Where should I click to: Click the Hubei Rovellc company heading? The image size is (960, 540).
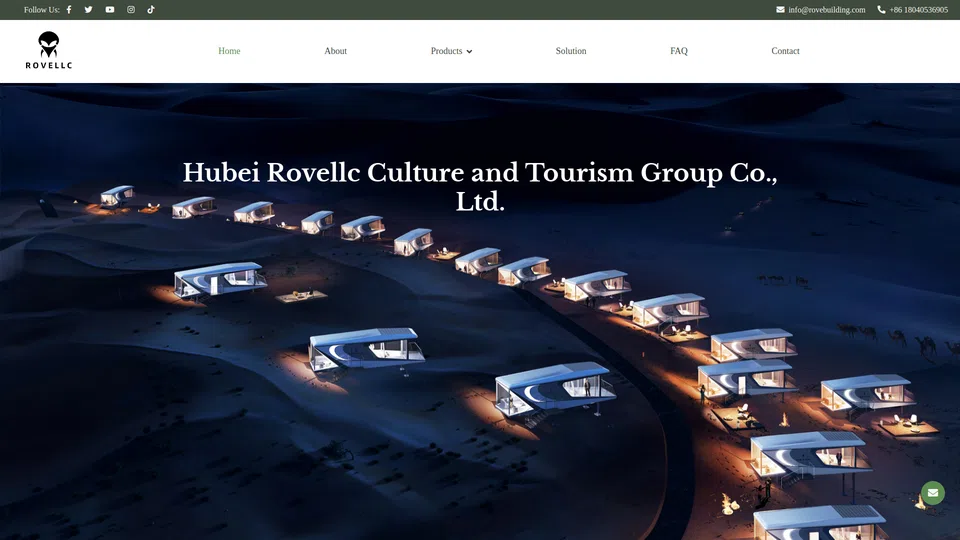click(480, 187)
